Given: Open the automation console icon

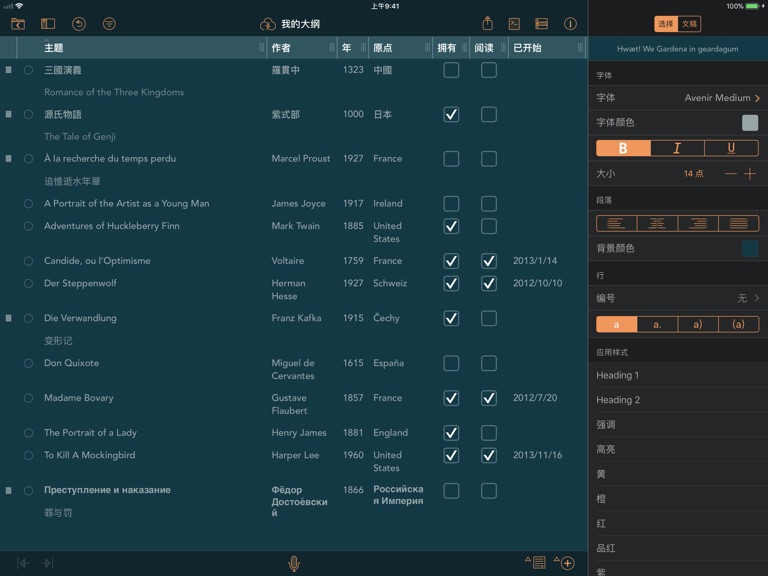Looking at the screenshot, I should [514, 24].
